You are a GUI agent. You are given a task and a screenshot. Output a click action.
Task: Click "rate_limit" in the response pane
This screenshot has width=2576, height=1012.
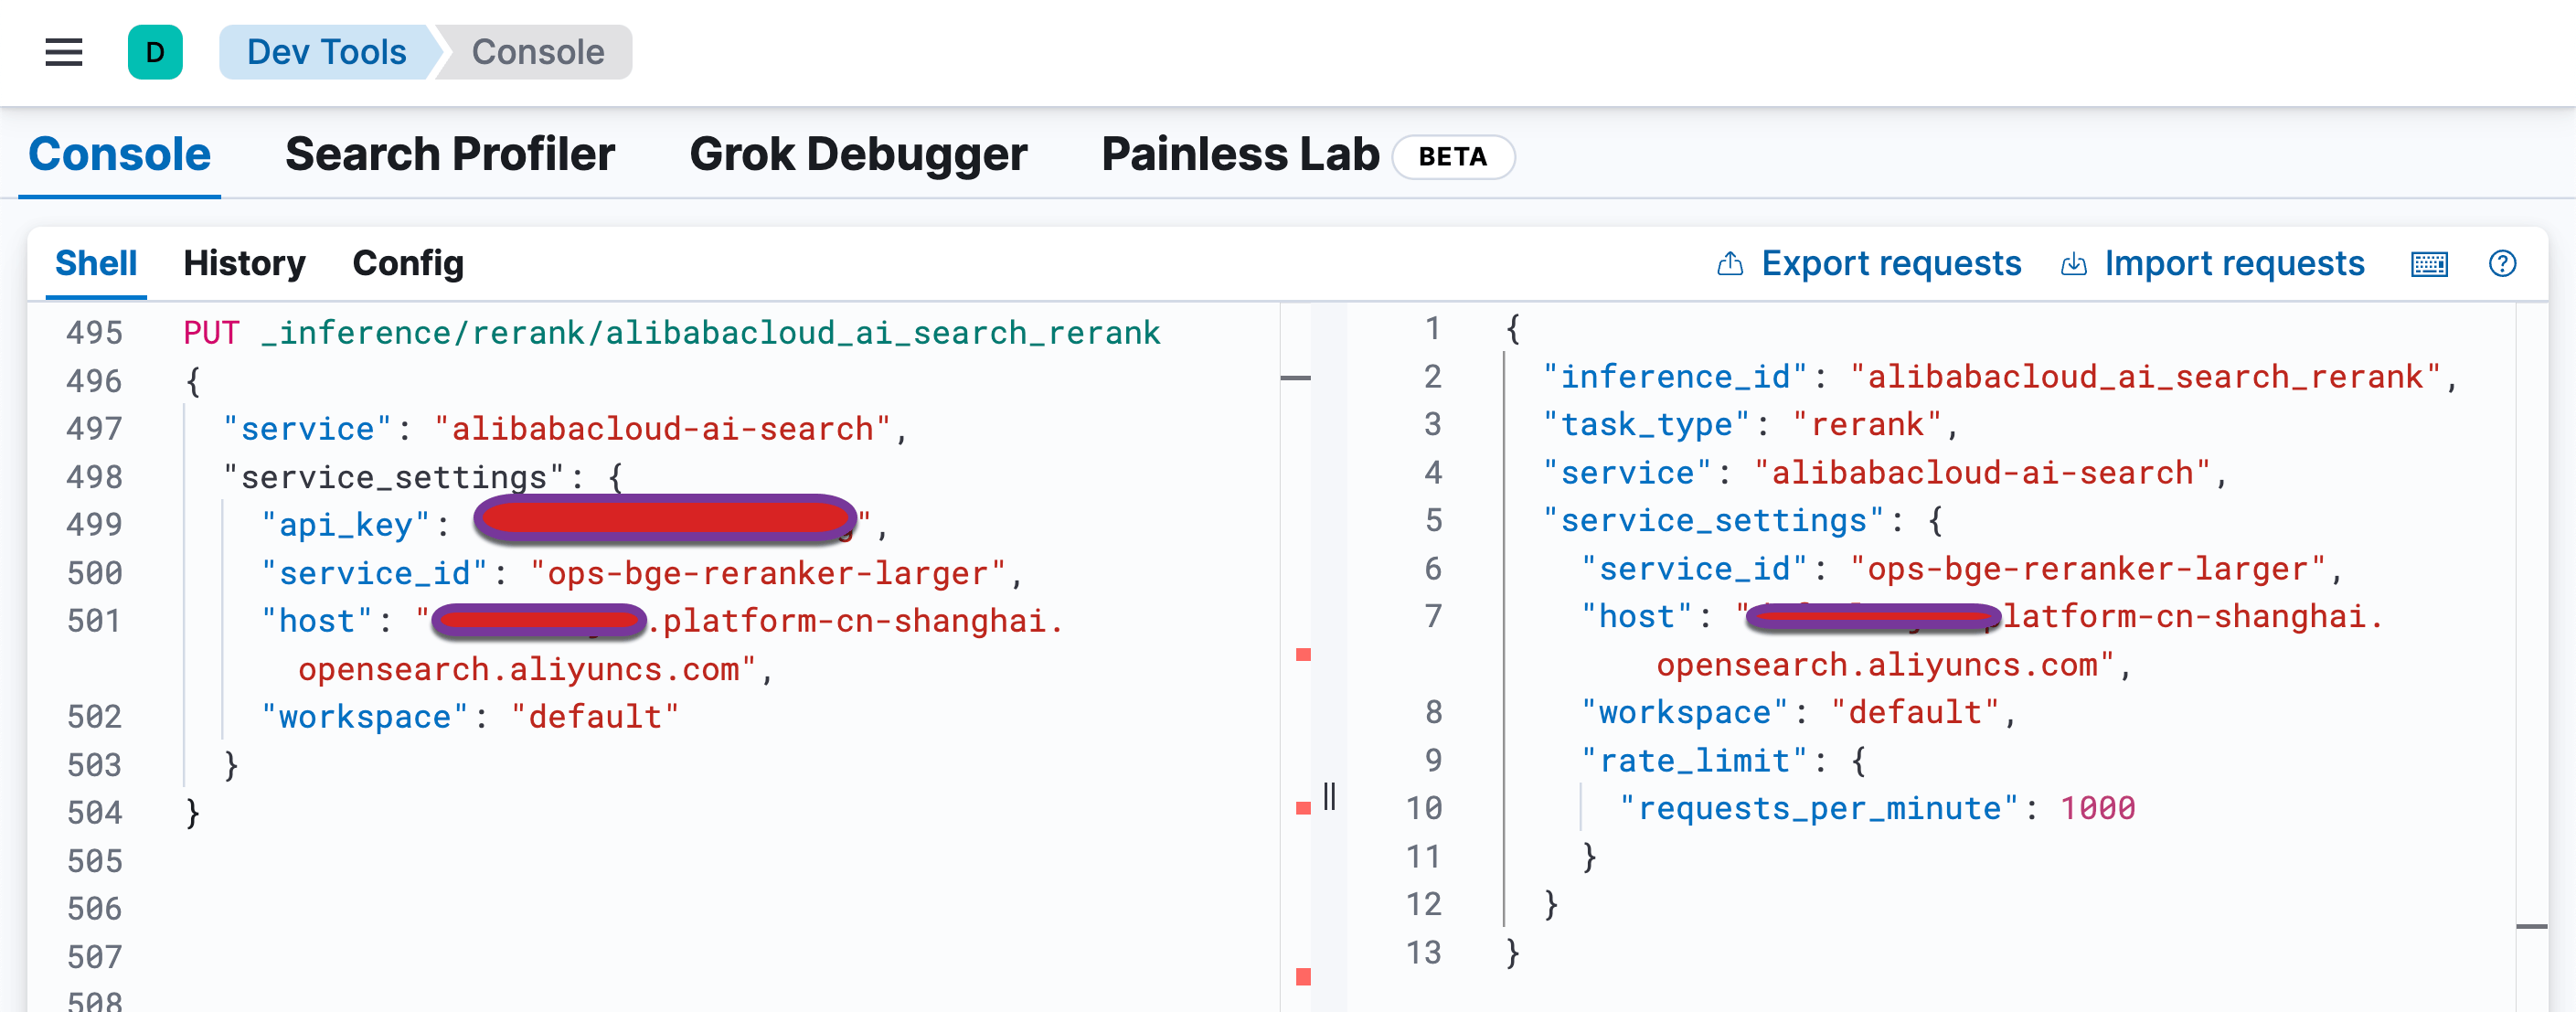tap(1694, 761)
